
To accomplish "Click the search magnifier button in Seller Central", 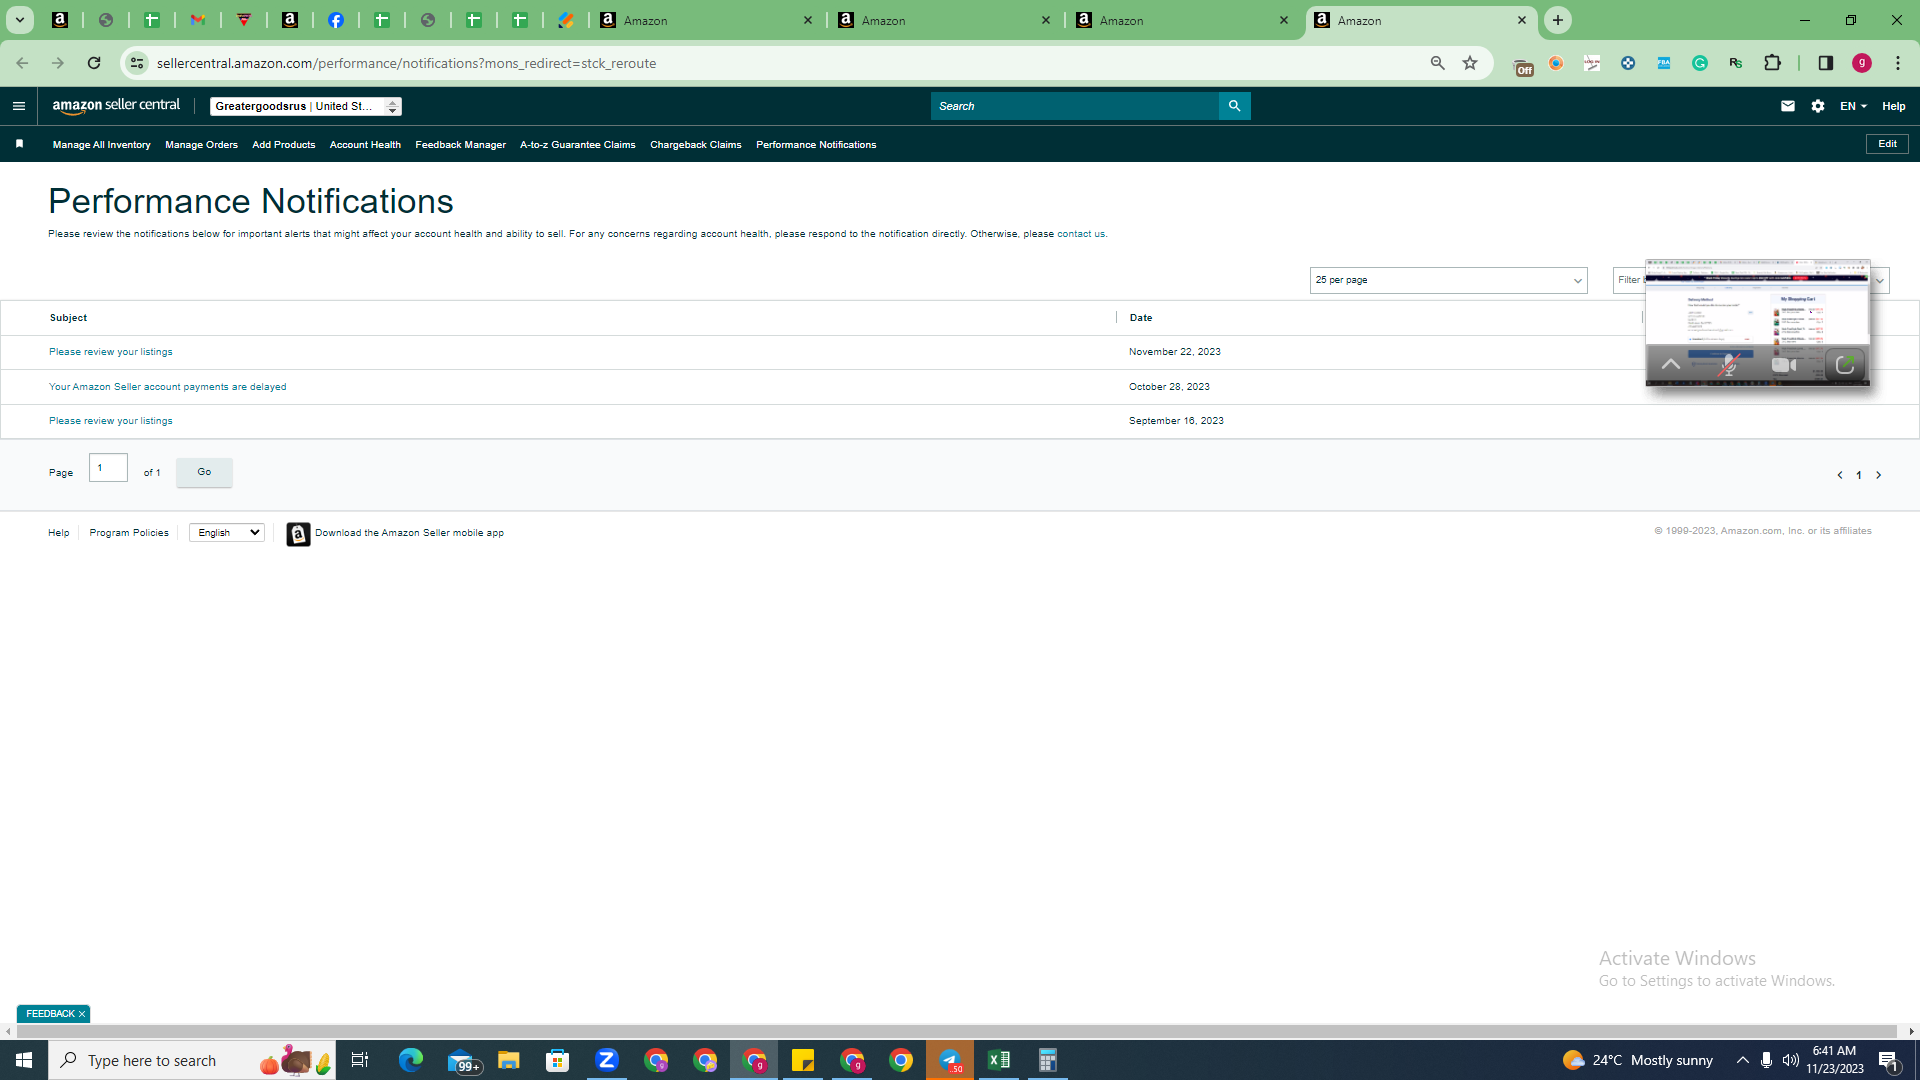I will [x=1234, y=106].
